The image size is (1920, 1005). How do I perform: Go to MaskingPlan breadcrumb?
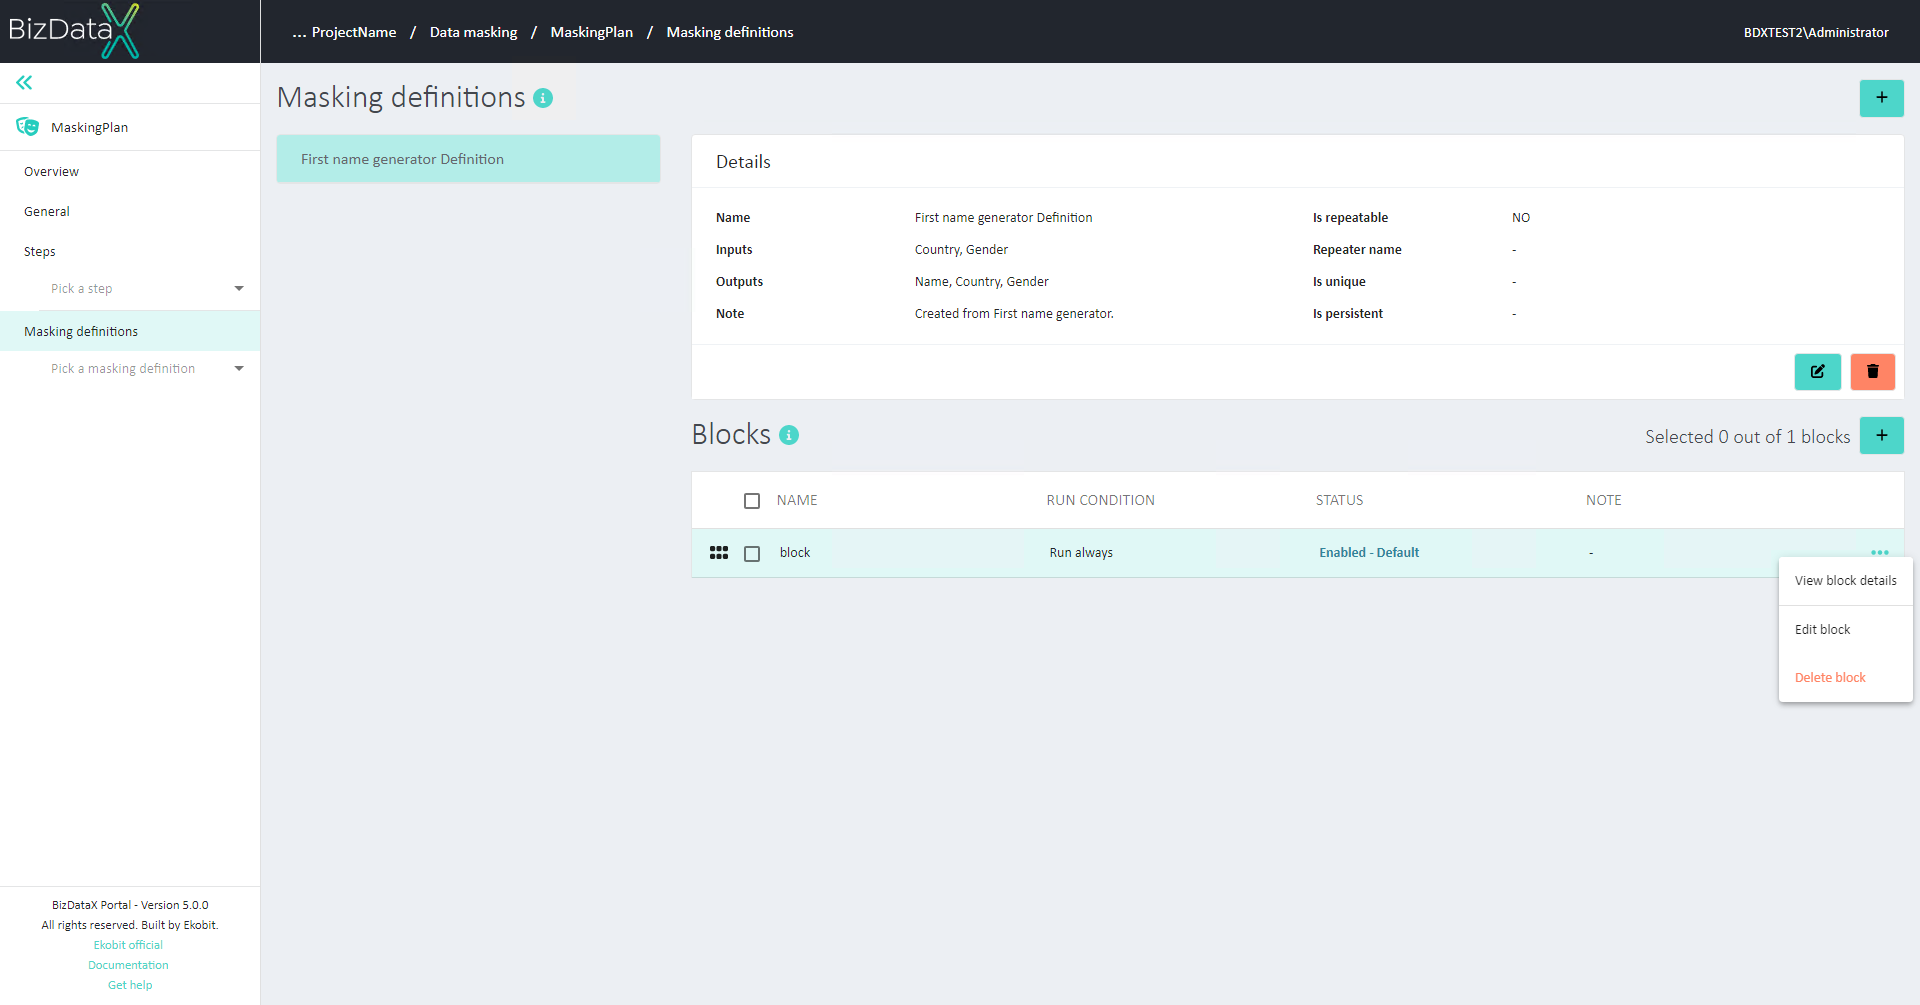click(x=591, y=32)
